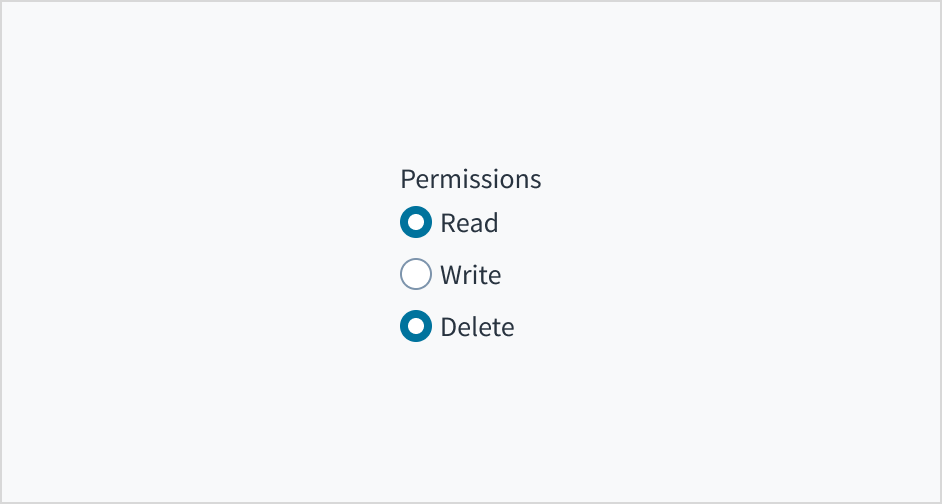The image size is (942, 504).
Task: Pick the first Permissions option
Action: pyautogui.click(x=416, y=223)
